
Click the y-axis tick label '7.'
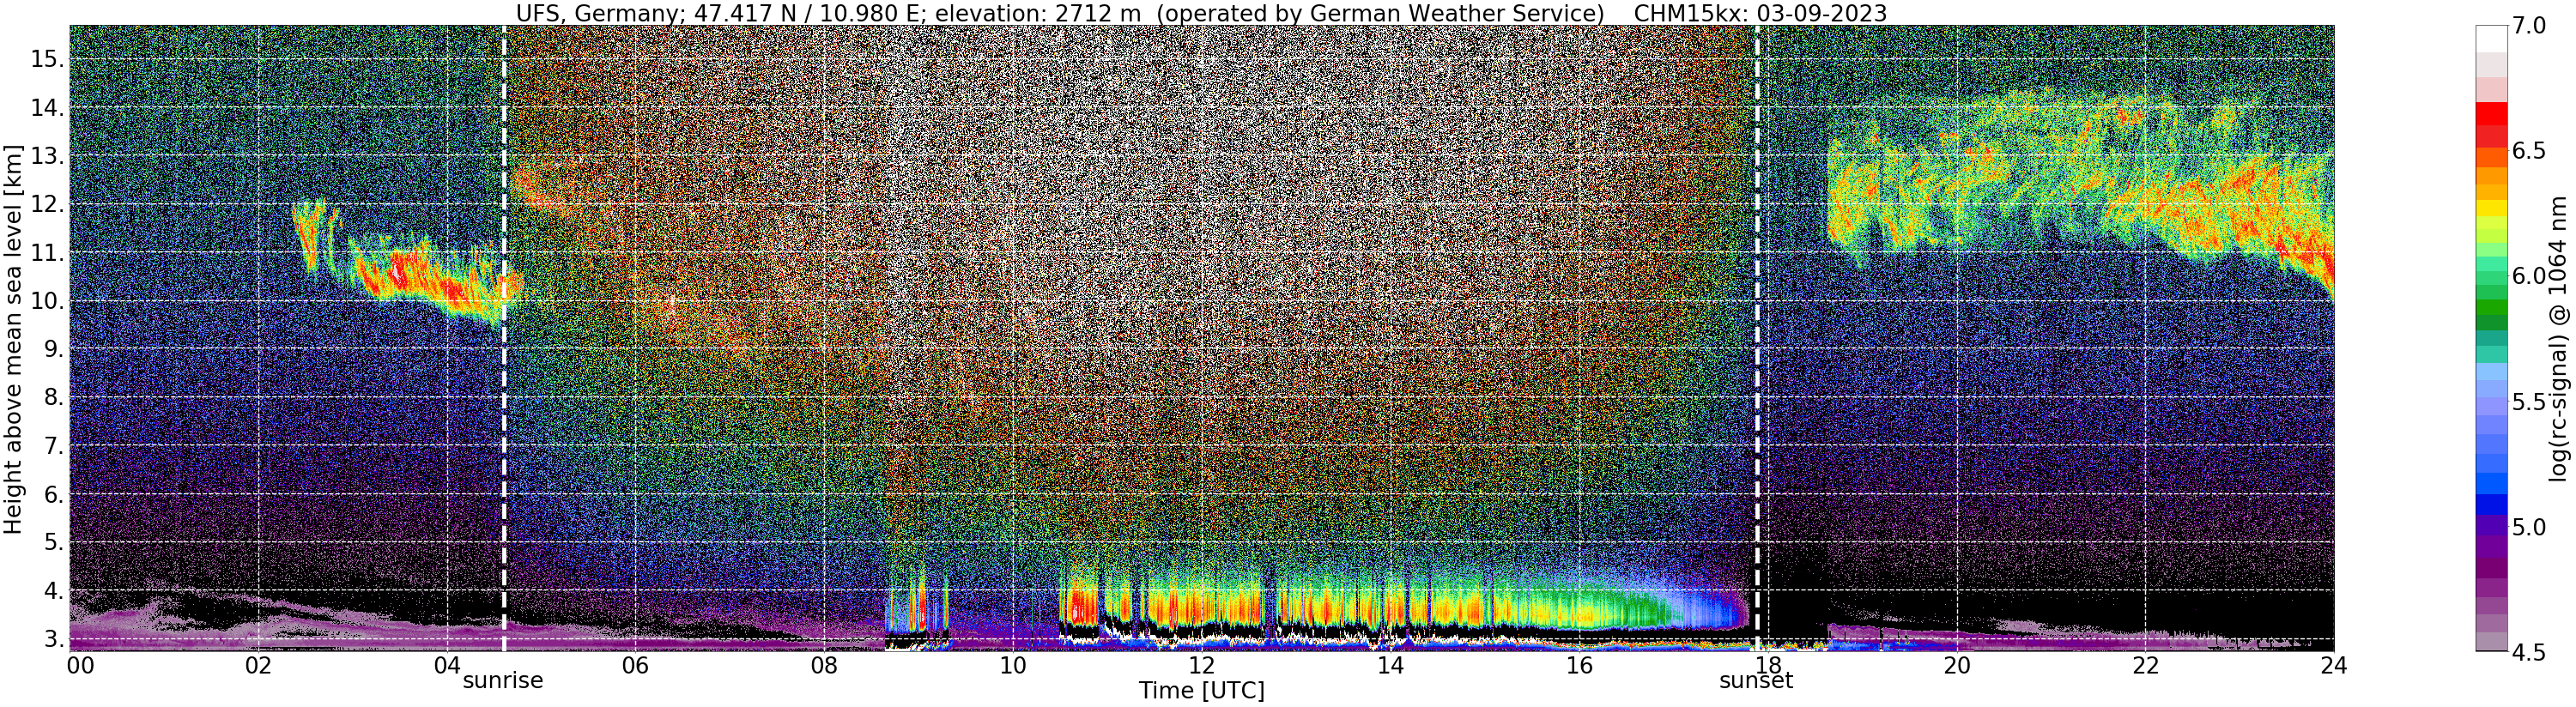coord(53,446)
